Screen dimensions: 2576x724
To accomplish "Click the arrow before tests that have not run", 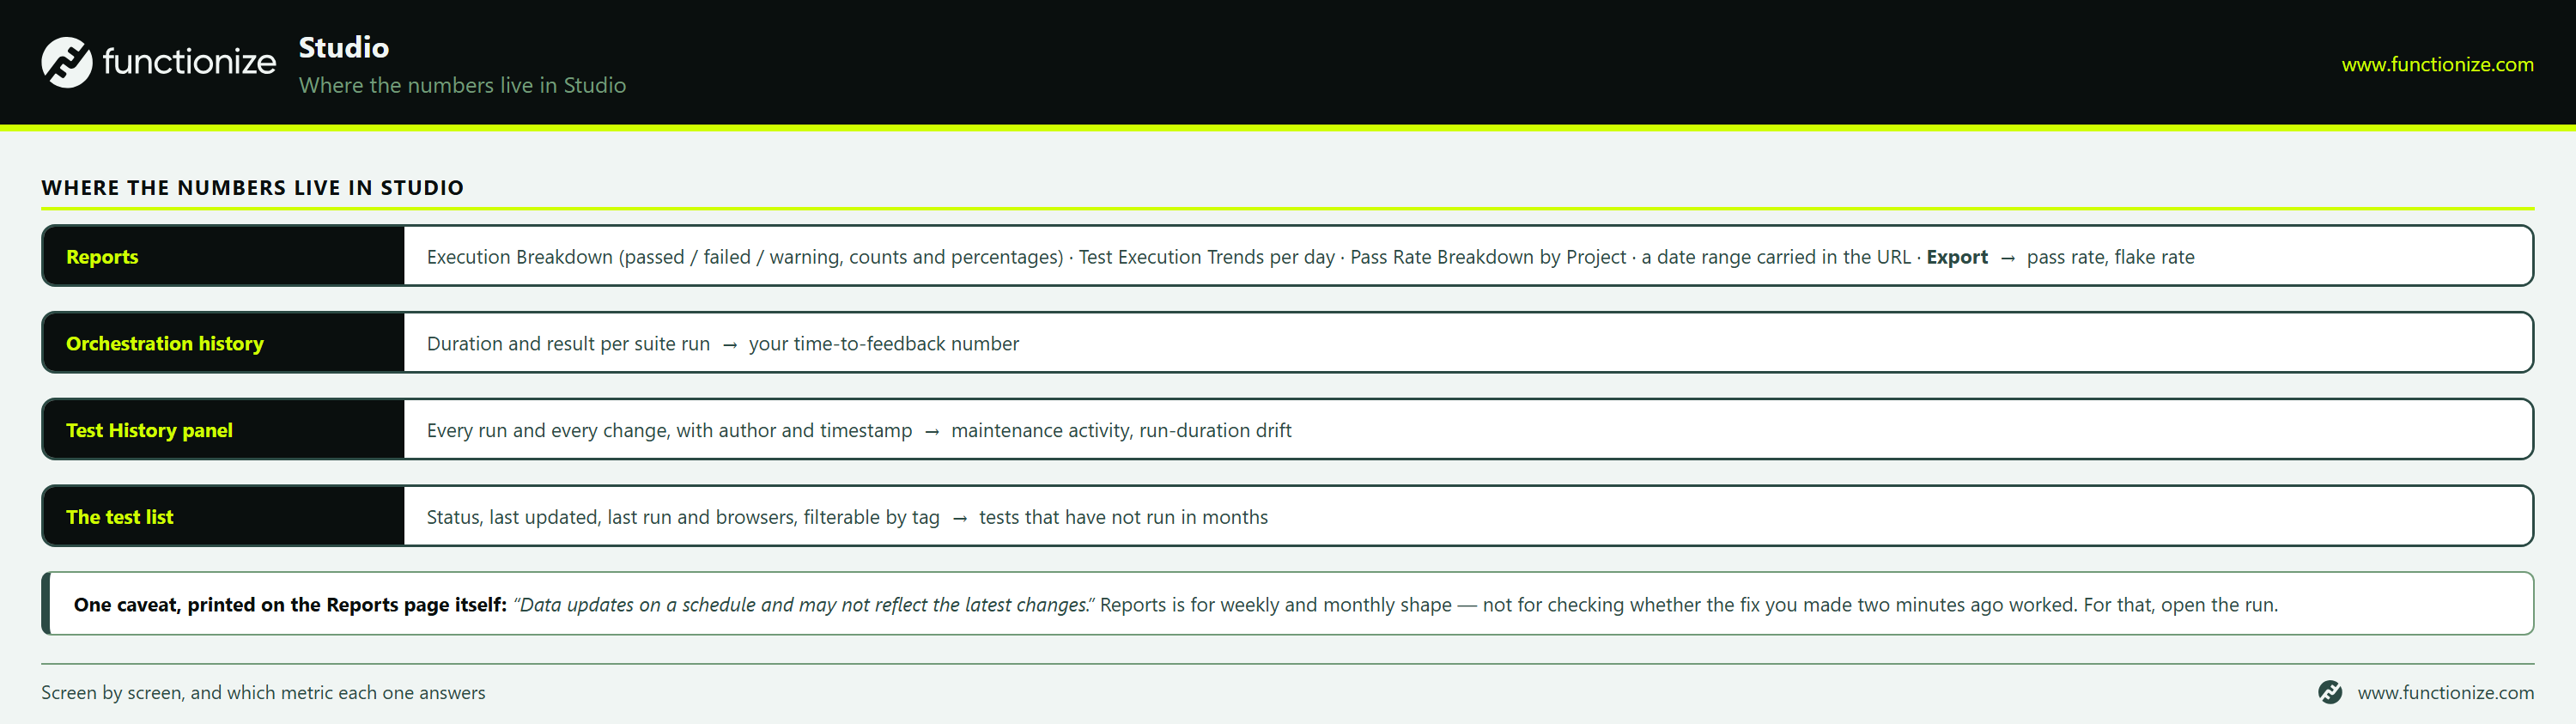I will tap(959, 518).
